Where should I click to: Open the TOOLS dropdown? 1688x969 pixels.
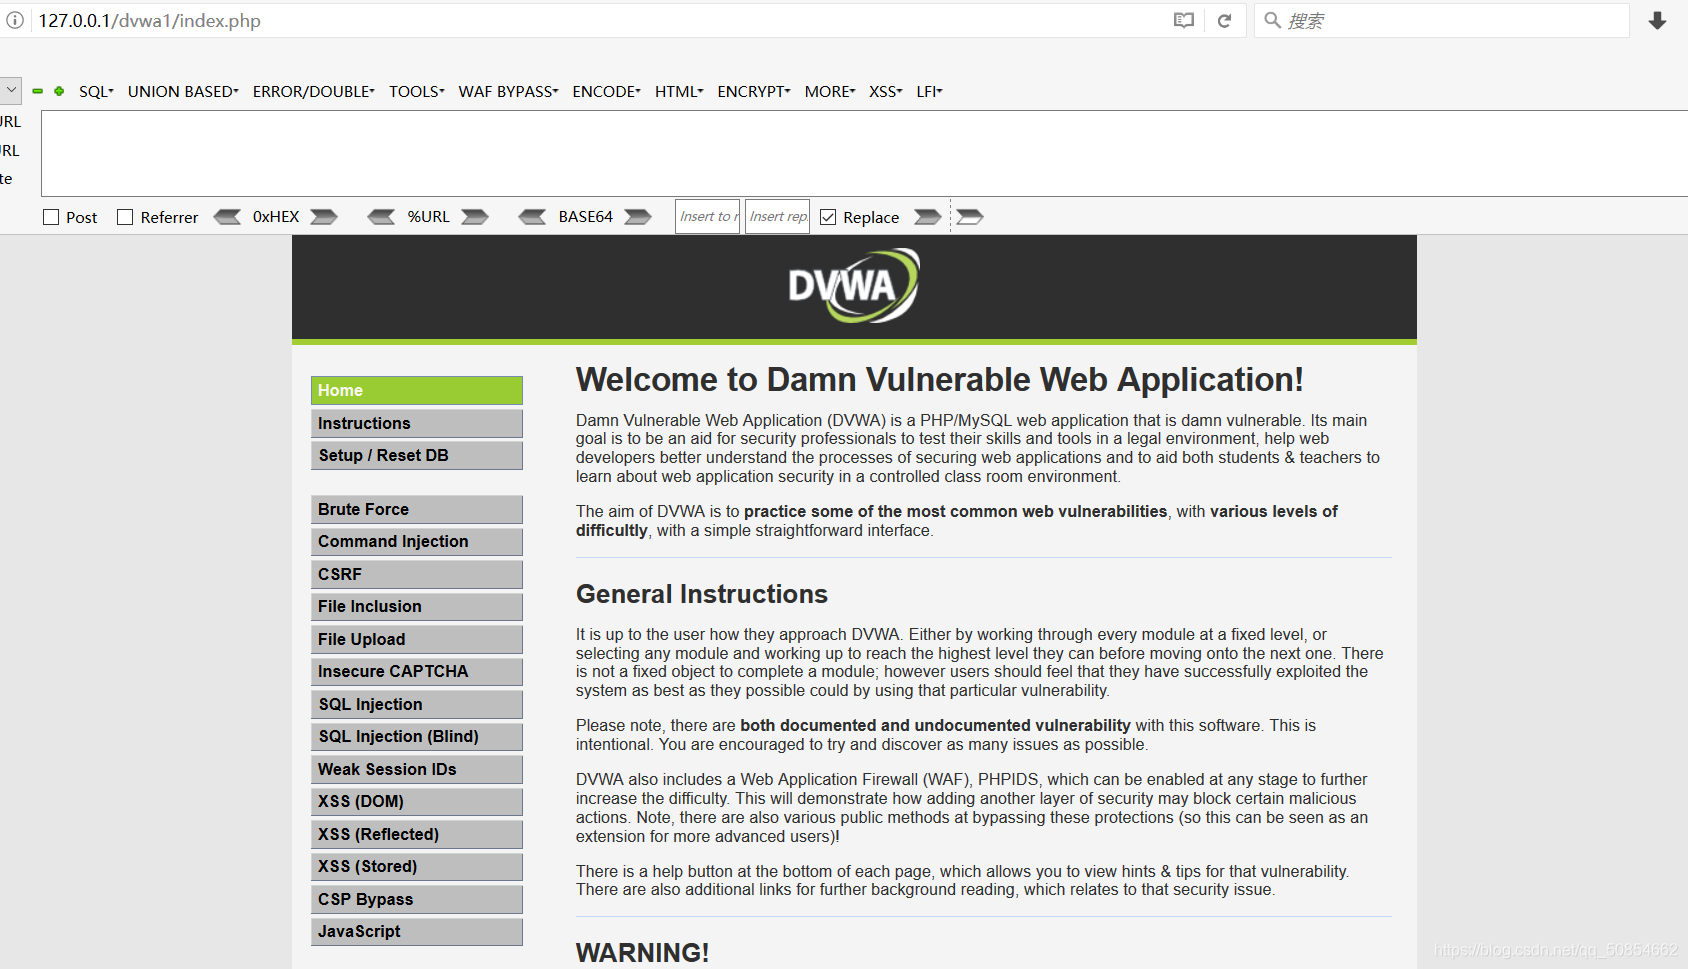[x=417, y=91]
